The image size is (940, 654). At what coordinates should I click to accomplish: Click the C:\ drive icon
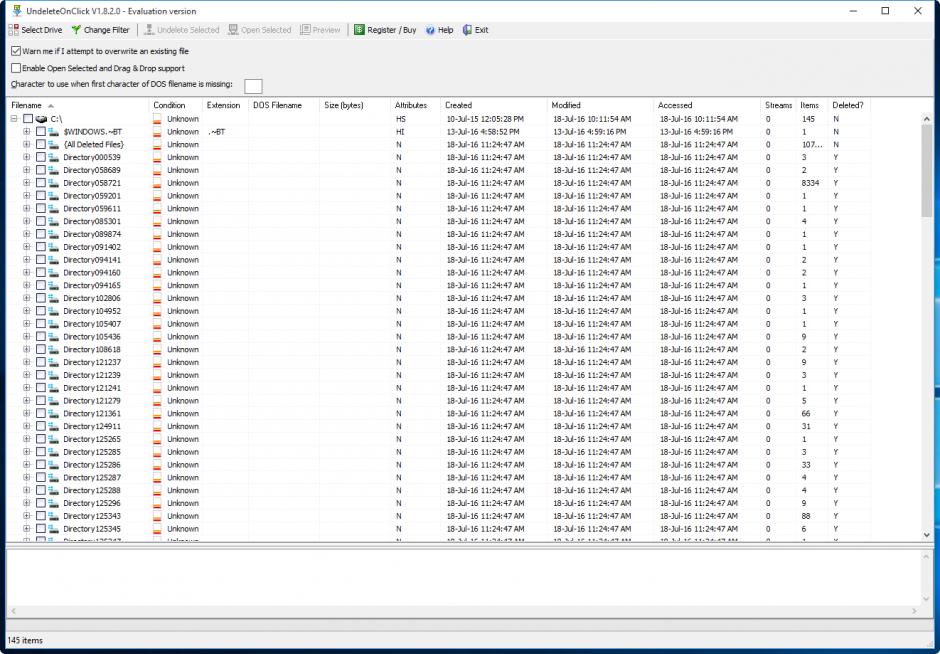[x=41, y=119]
